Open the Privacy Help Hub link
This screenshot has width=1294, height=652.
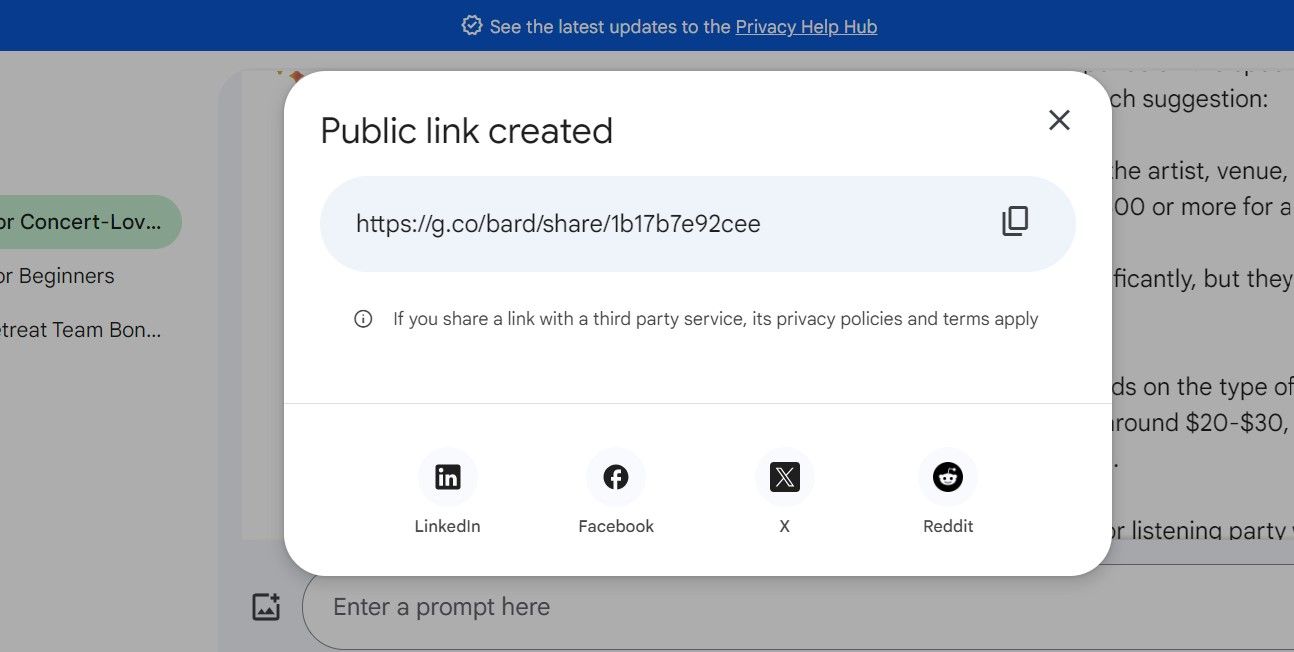[806, 26]
